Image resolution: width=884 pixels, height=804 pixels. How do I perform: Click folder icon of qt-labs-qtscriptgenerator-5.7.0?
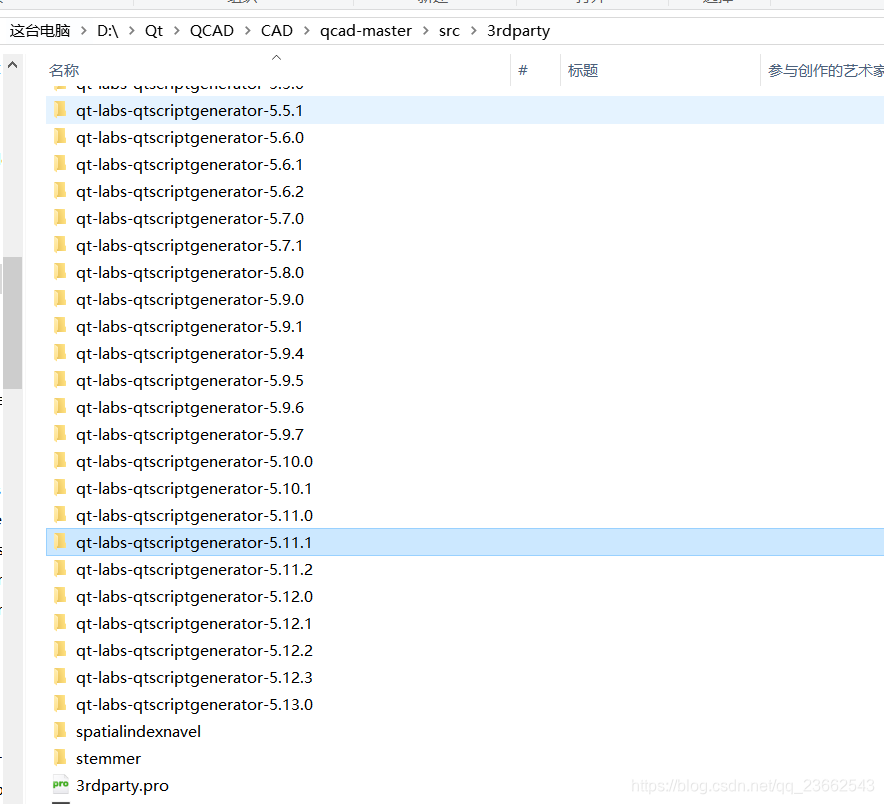pyautogui.click(x=60, y=218)
